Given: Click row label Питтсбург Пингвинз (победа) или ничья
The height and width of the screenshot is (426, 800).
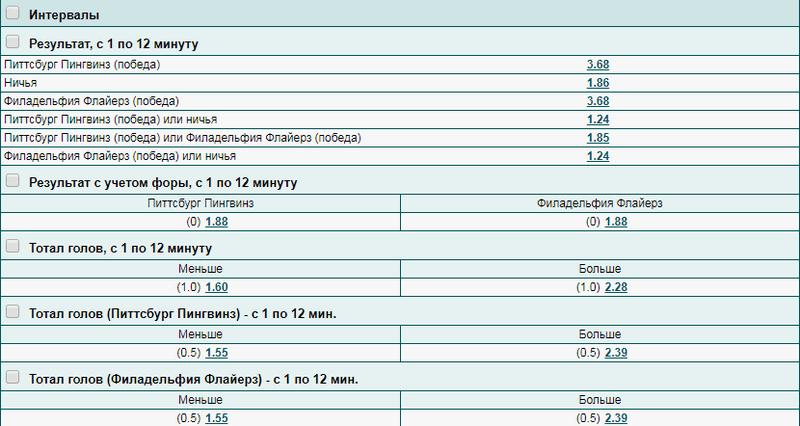Looking at the screenshot, I should click(110, 119).
